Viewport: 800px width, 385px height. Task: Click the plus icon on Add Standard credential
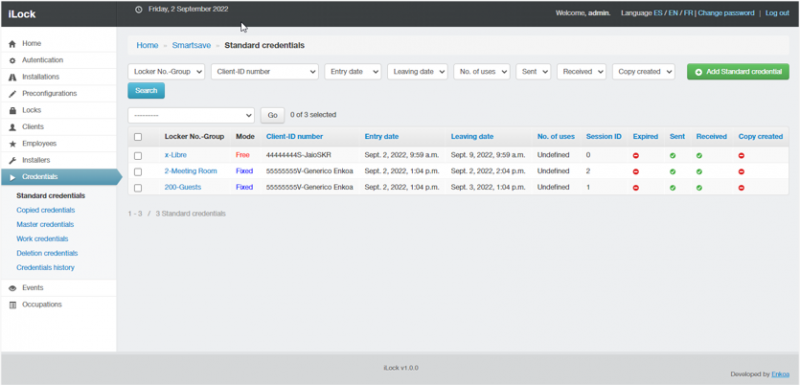tap(698, 72)
